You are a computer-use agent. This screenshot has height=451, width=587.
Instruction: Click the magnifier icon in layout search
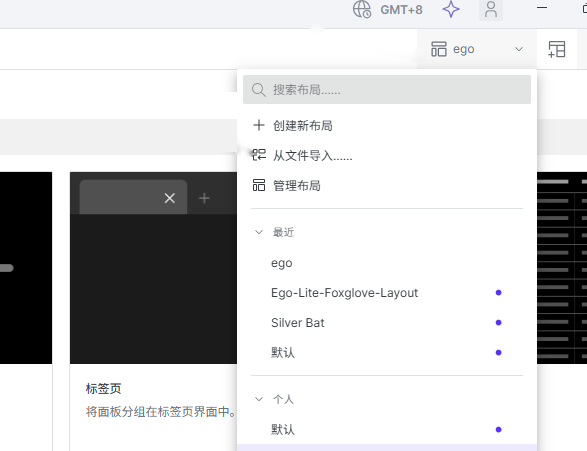point(258,90)
